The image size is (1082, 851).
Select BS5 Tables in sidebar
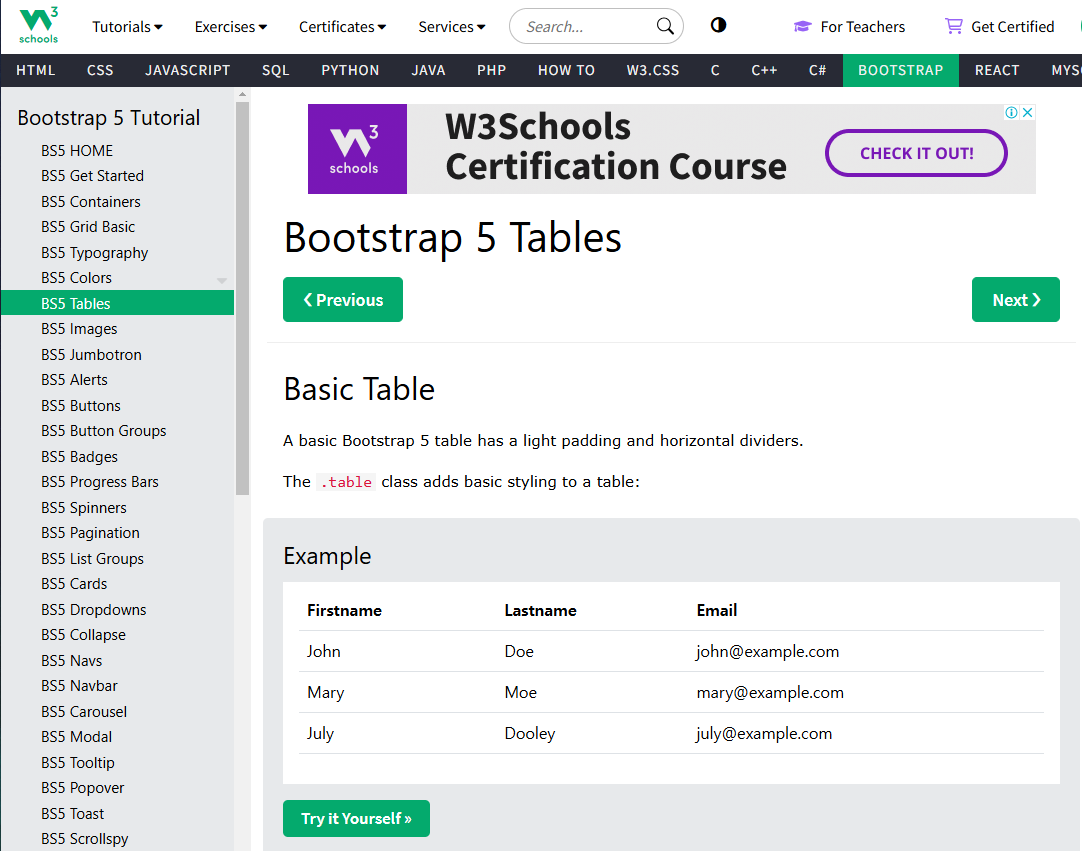pyautogui.click(x=117, y=303)
